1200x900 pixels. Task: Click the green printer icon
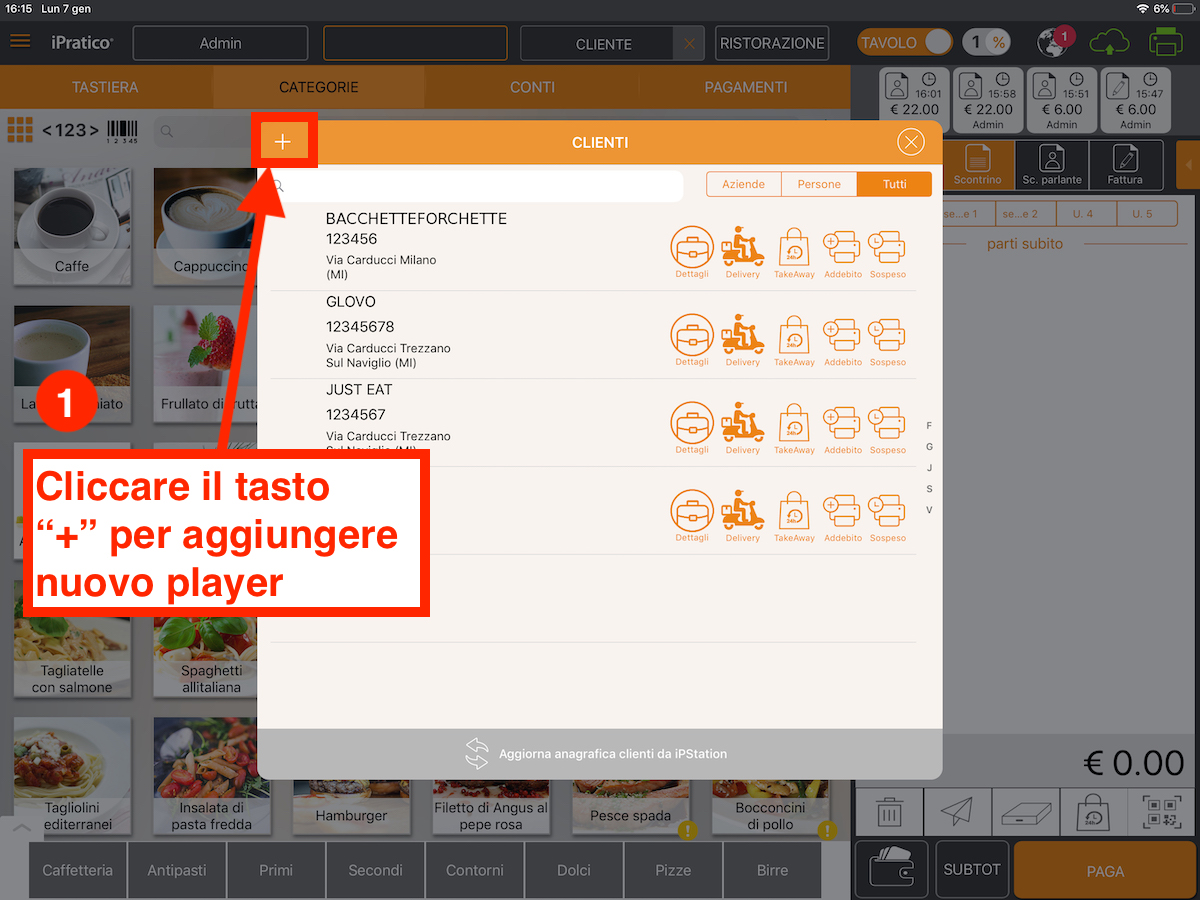[1166, 43]
